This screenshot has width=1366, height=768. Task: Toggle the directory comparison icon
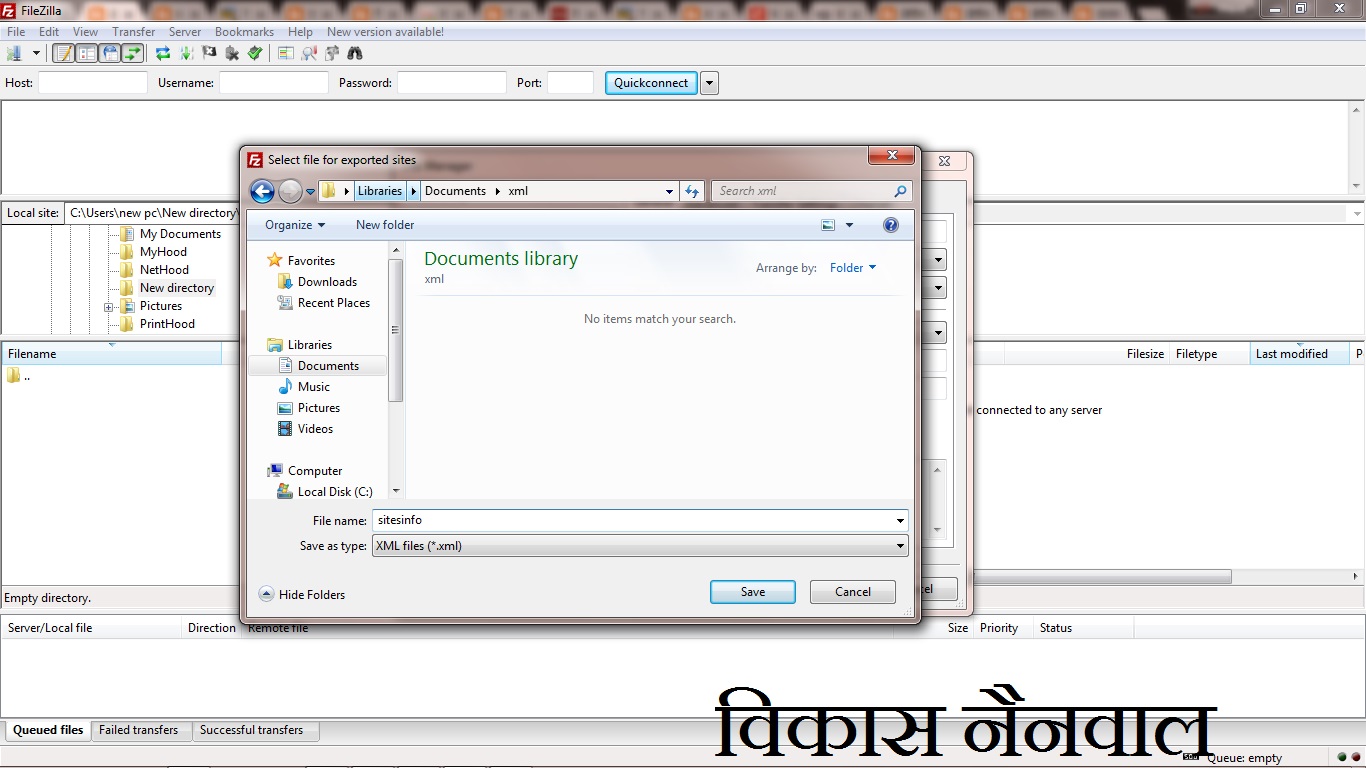pyautogui.click(x=309, y=53)
